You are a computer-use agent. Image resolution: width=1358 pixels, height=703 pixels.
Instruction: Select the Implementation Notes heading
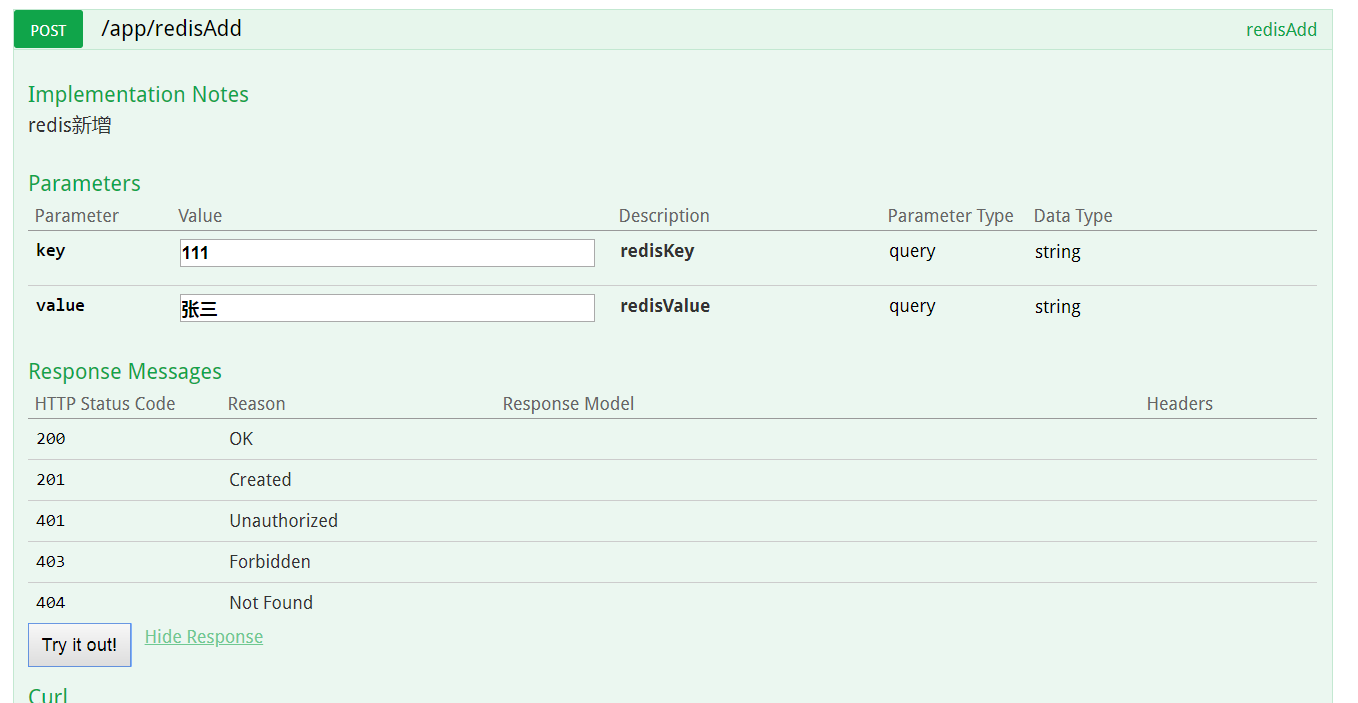[138, 95]
